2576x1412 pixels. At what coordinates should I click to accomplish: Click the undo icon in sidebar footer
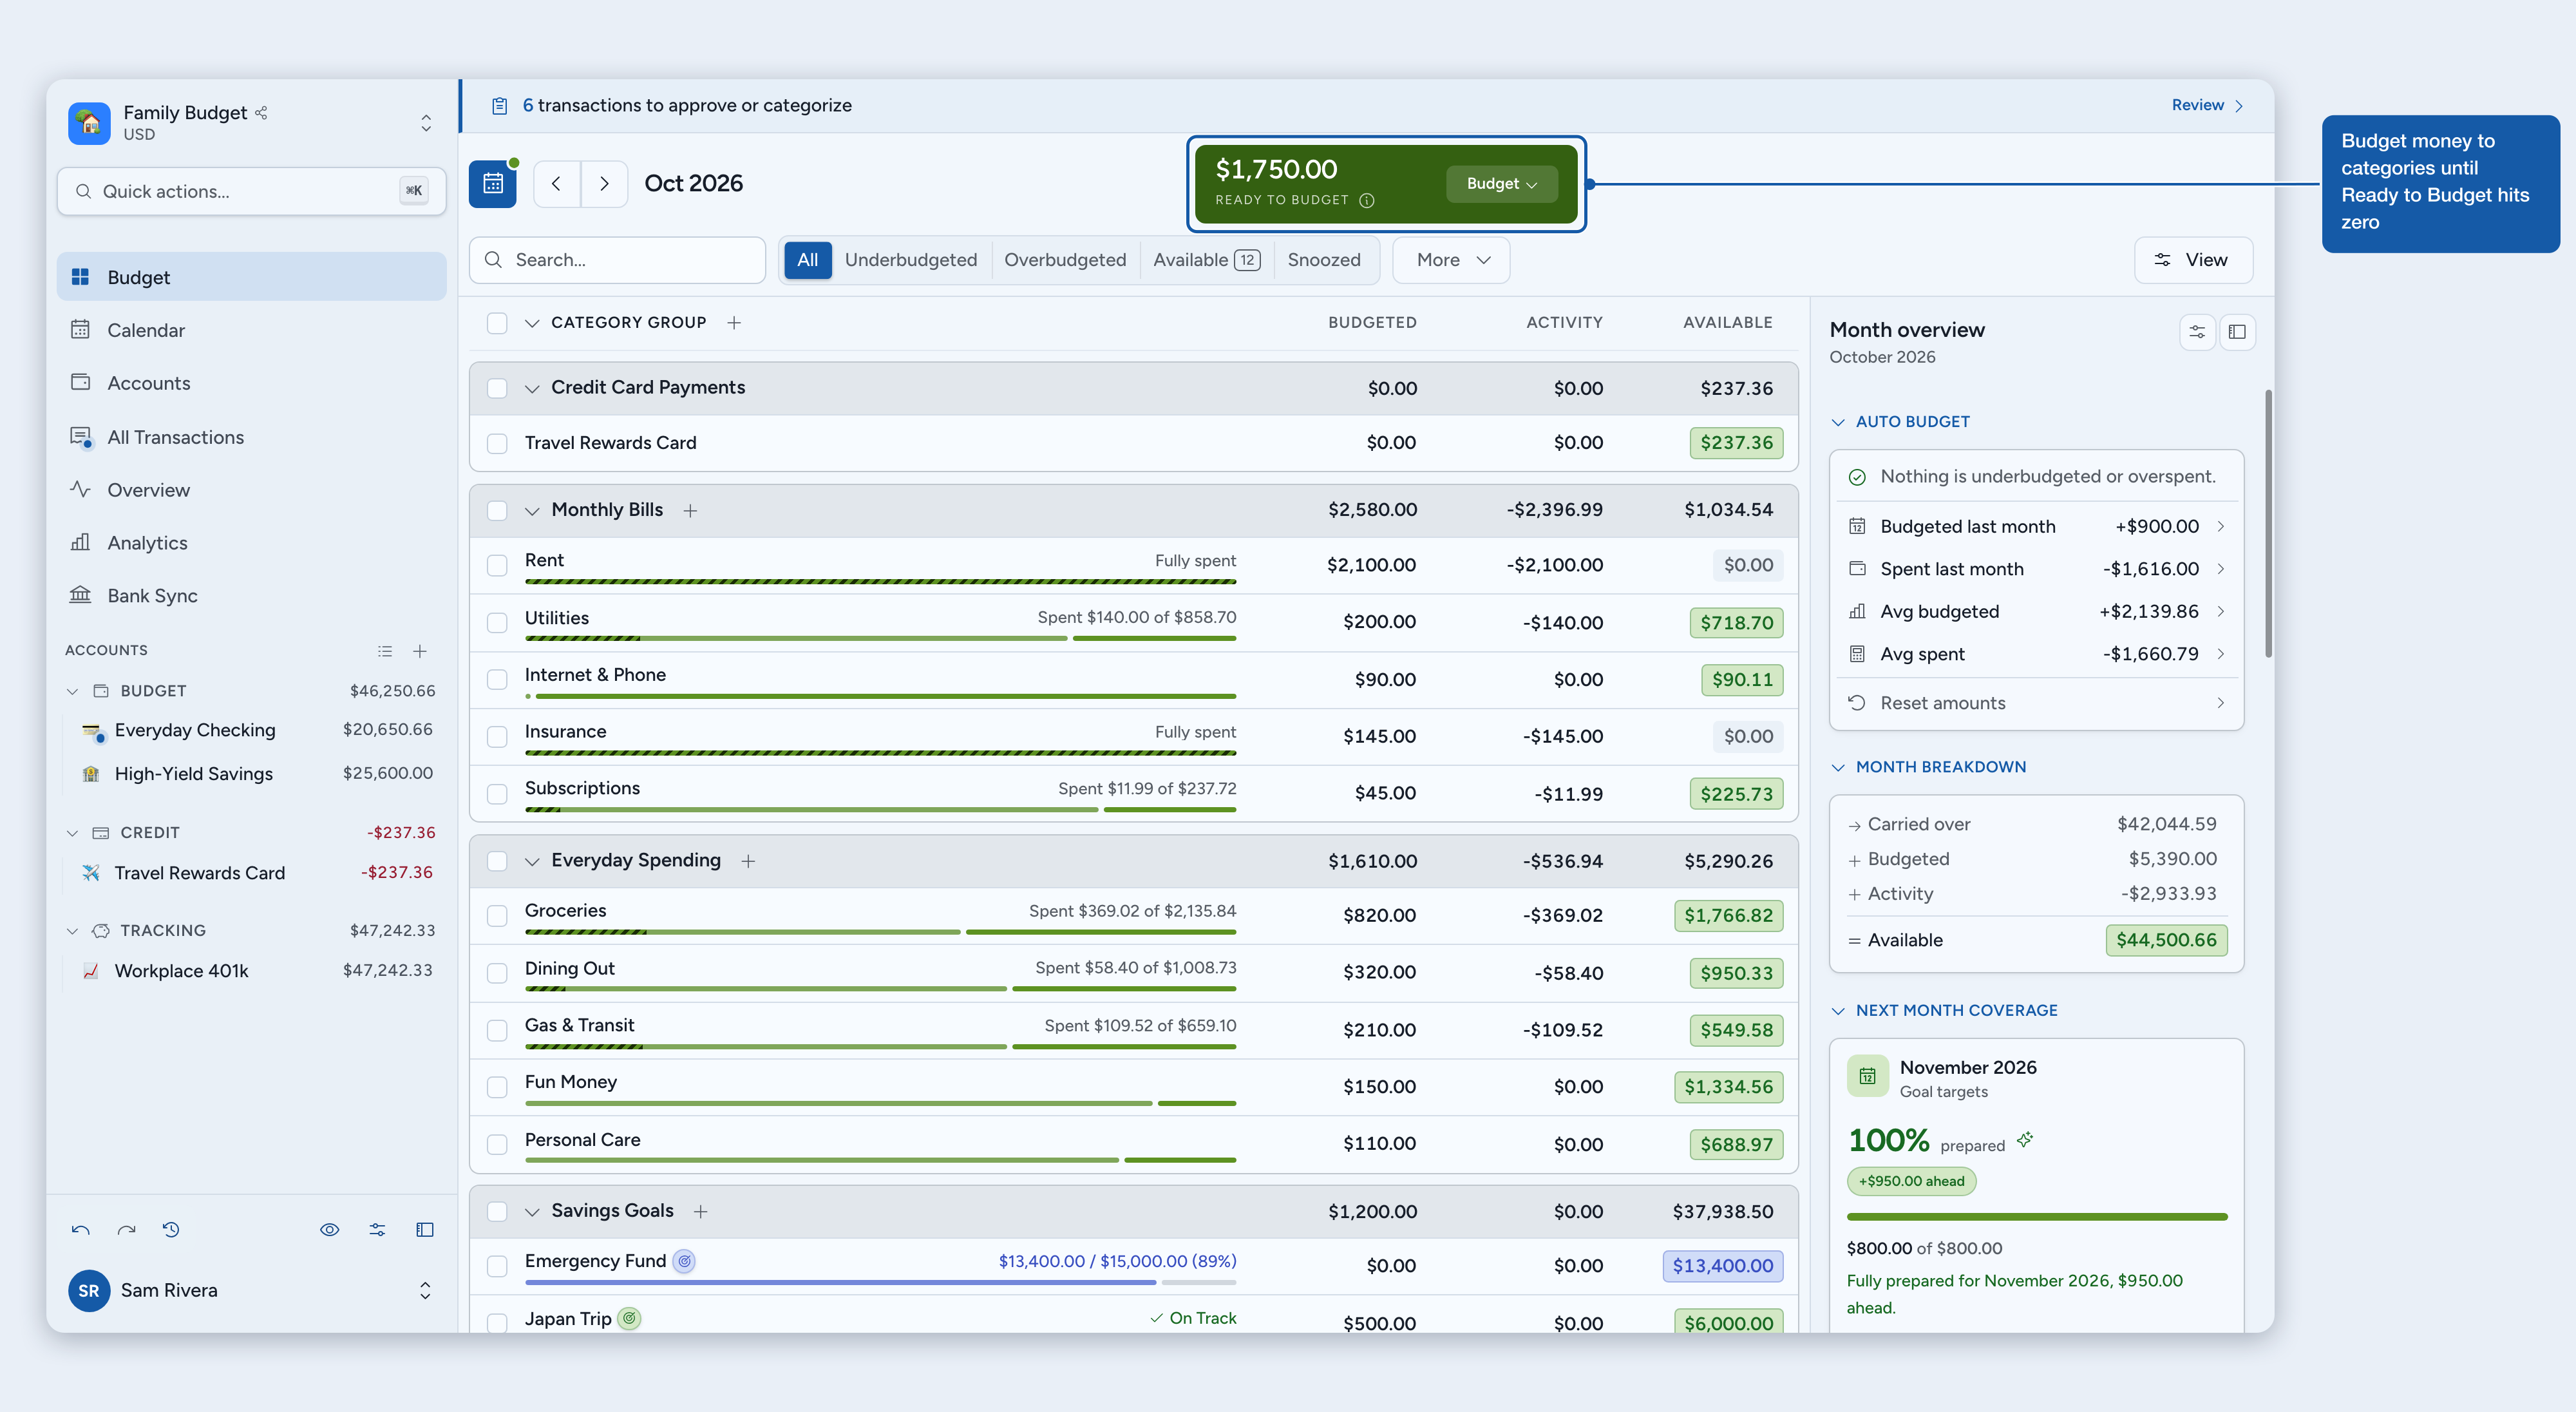click(x=81, y=1230)
